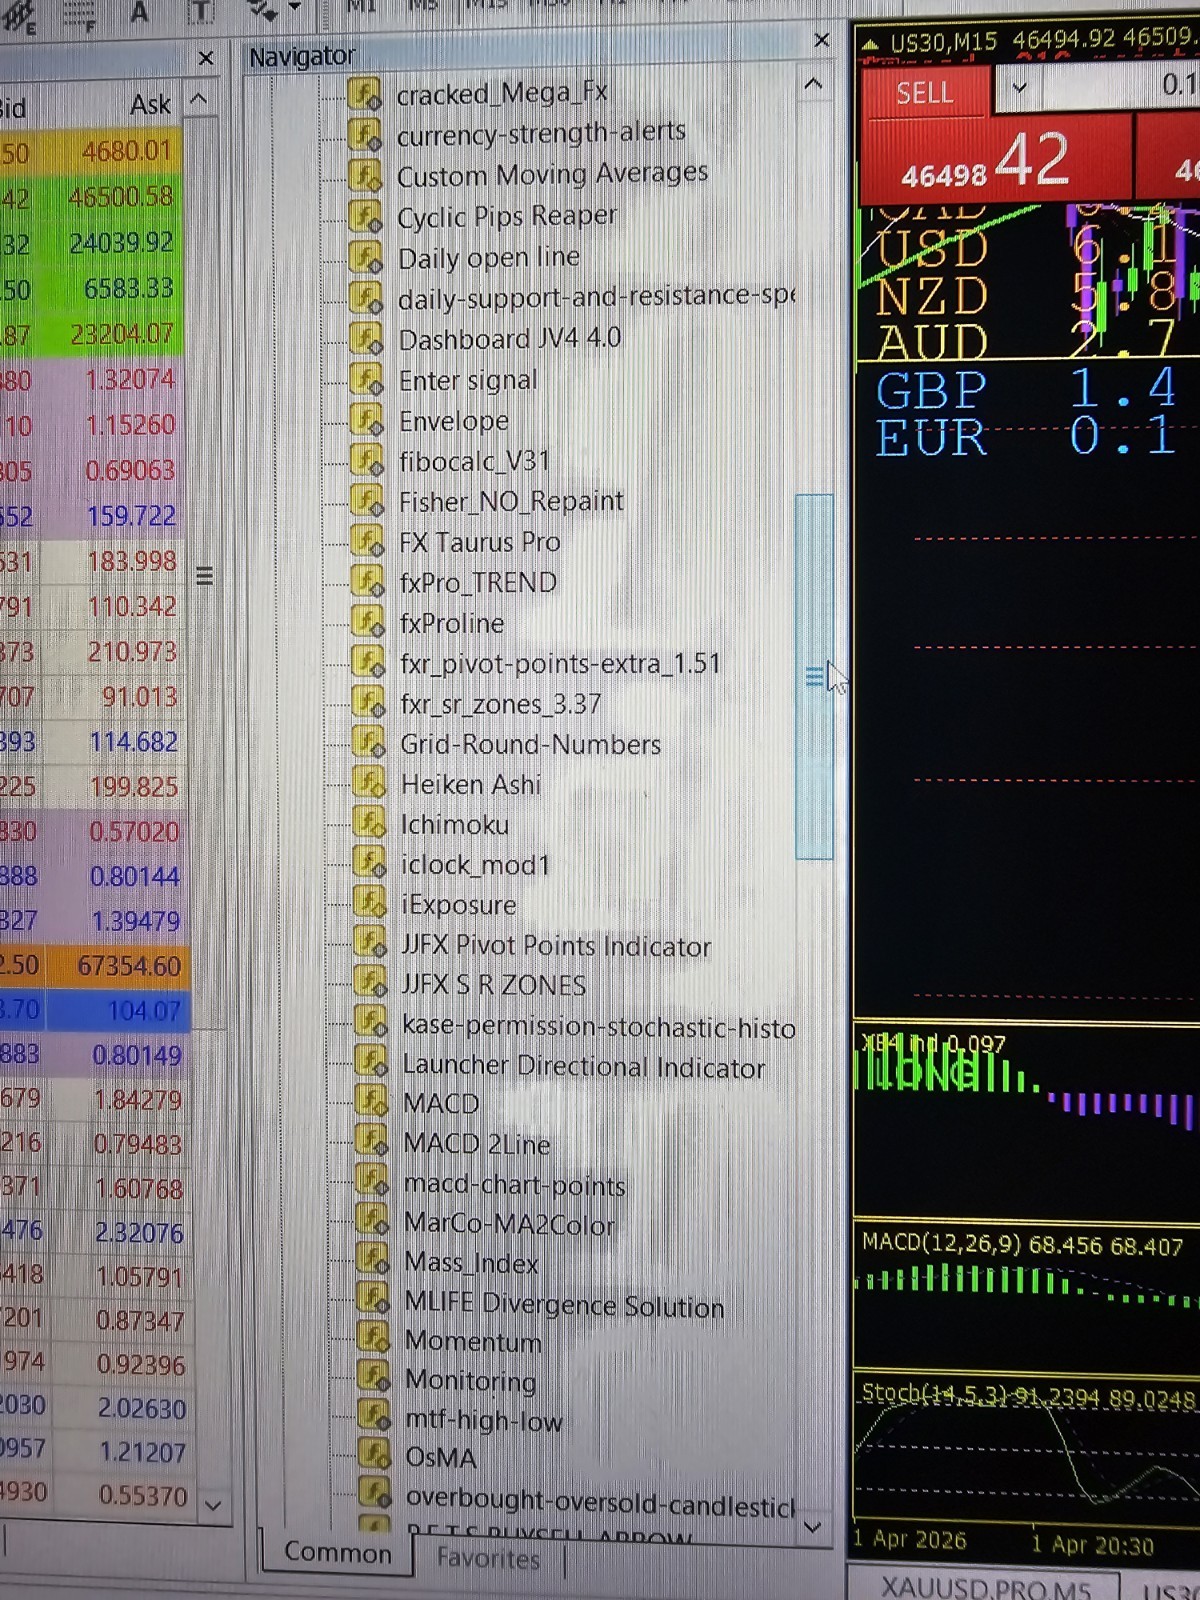This screenshot has width=1200, height=1600.
Task: Click the currency-strength-alerts indicator icon
Action: point(365,134)
